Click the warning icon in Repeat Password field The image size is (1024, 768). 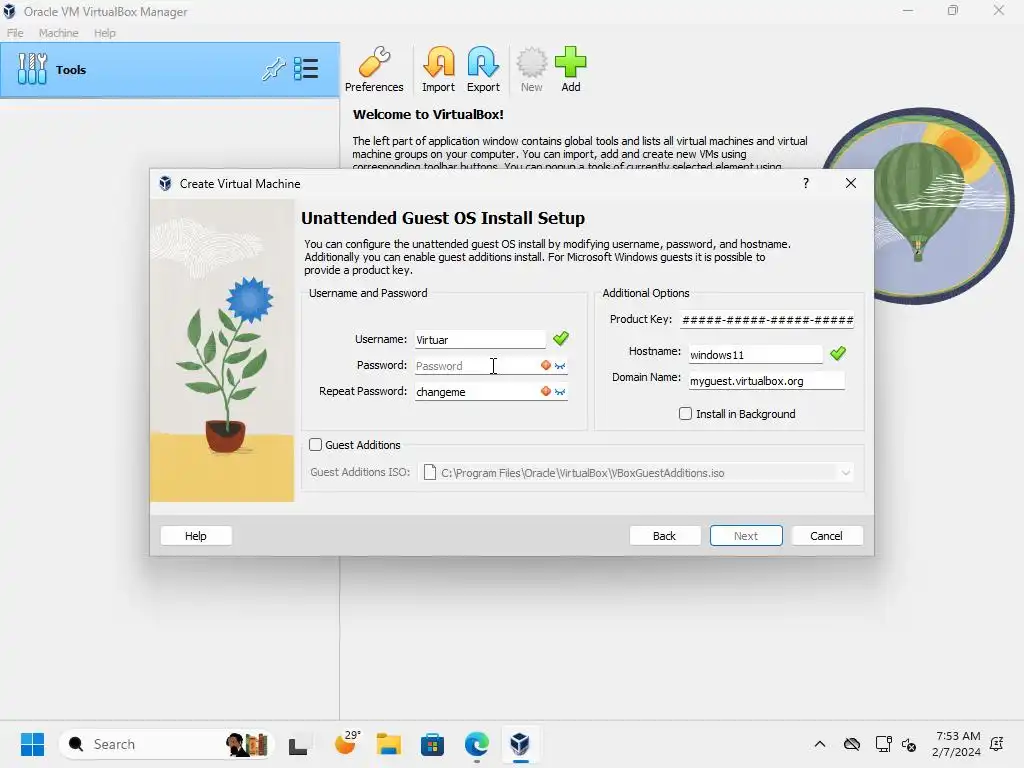[545, 391]
